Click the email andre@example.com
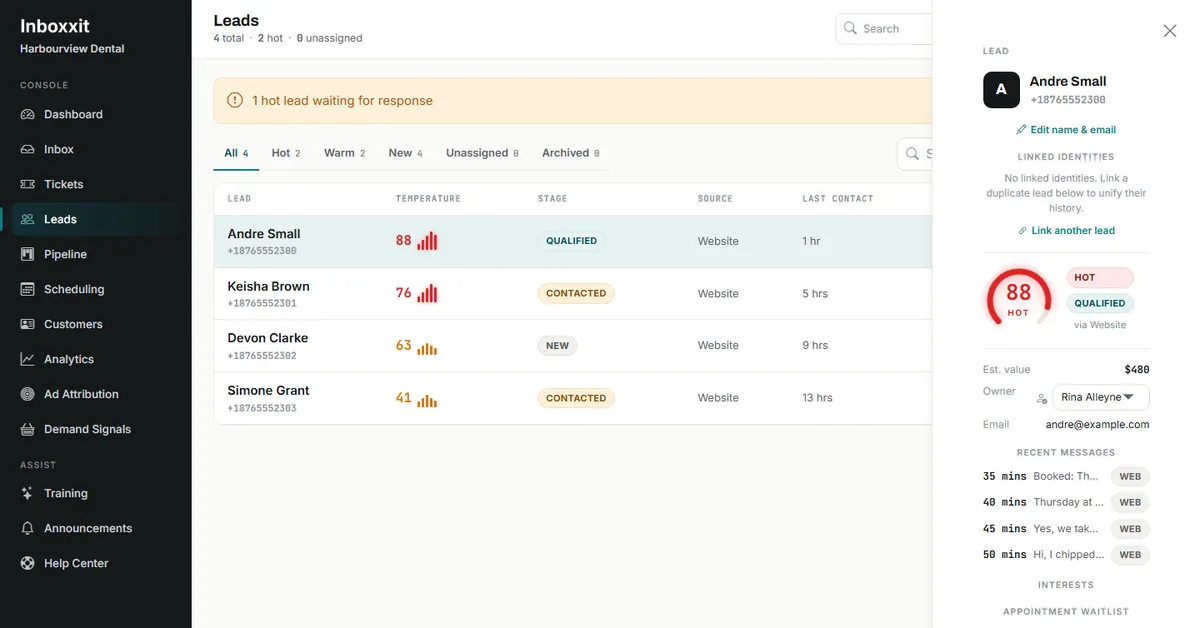The width and height of the screenshot is (1200, 628). 1096,424
